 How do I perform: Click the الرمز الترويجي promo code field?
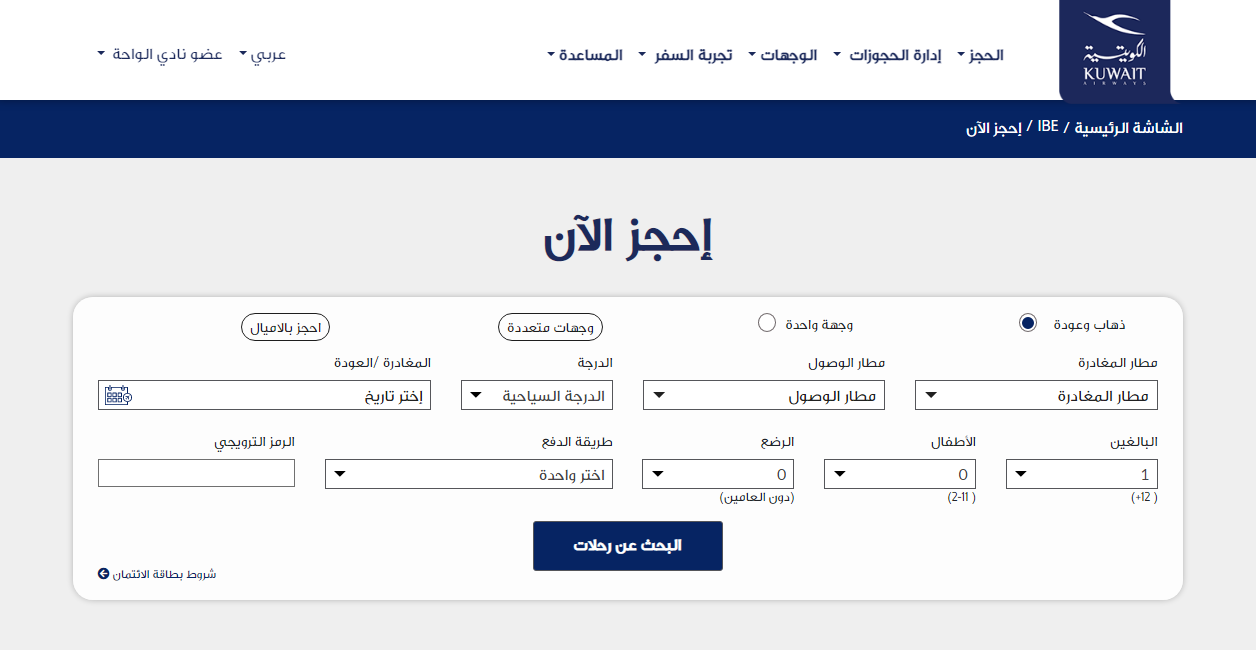196,473
